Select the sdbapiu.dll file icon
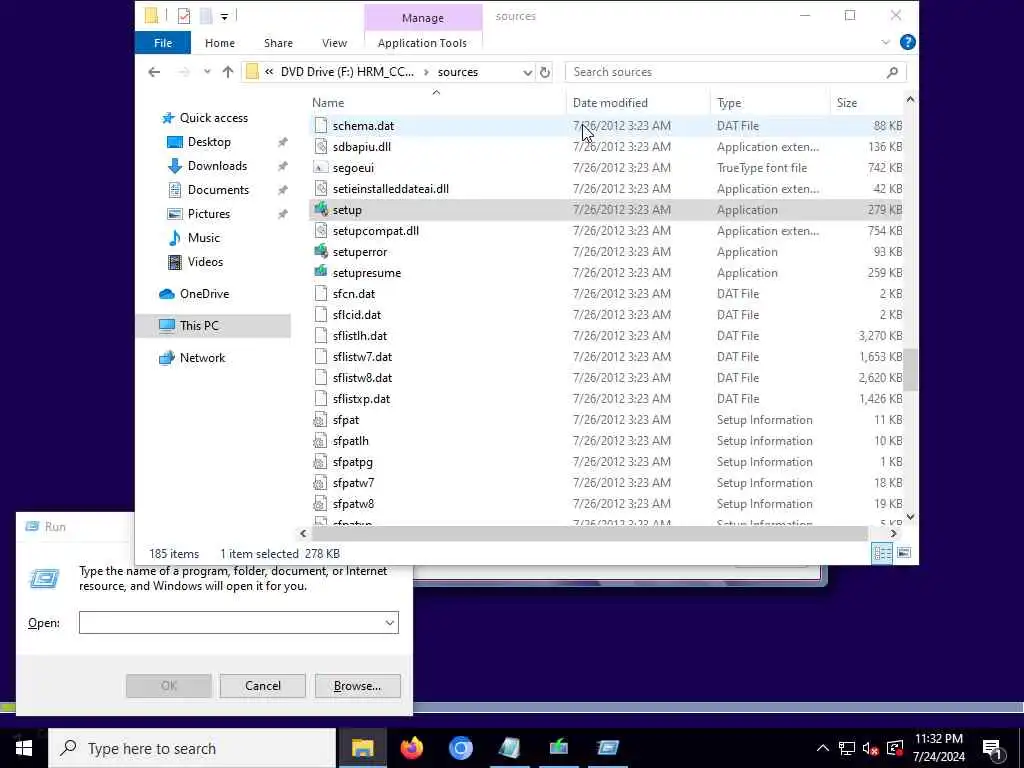This screenshot has height=768, width=1024. 321,147
